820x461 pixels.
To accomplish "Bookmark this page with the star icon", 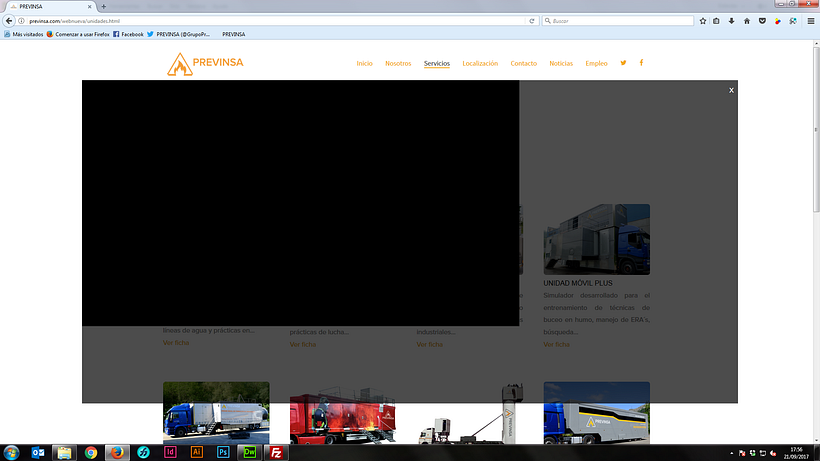I will click(x=703, y=21).
